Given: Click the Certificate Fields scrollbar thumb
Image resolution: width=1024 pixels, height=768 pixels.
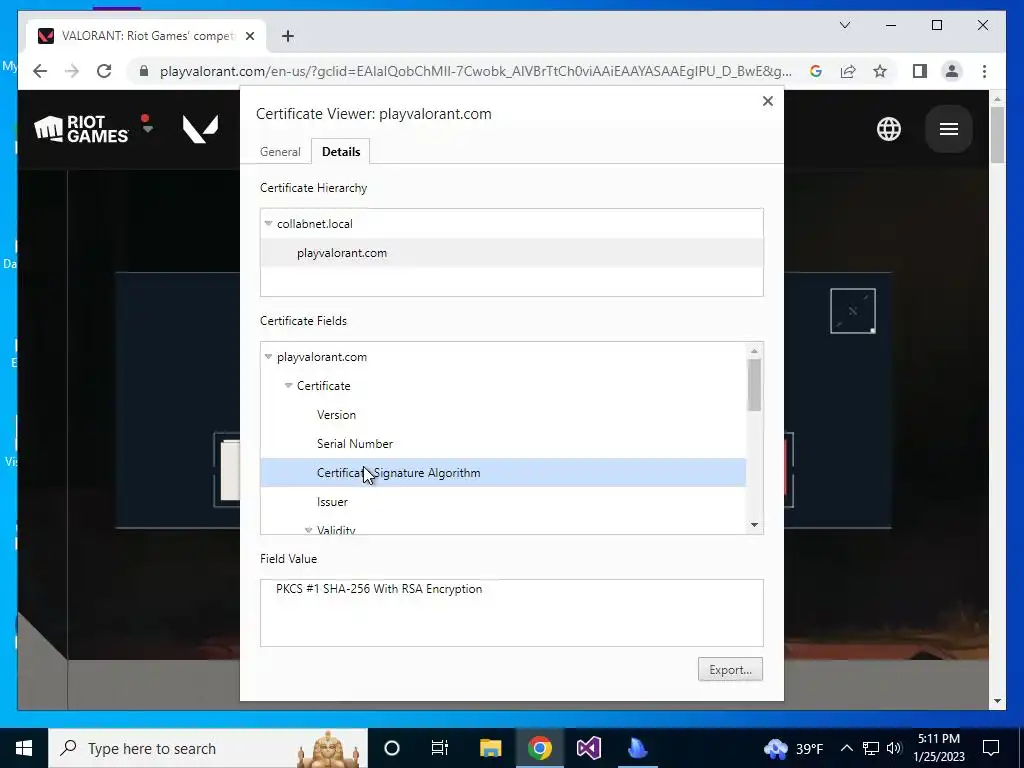Looking at the screenshot, I should pyautogui.click(x=754, y=385).
